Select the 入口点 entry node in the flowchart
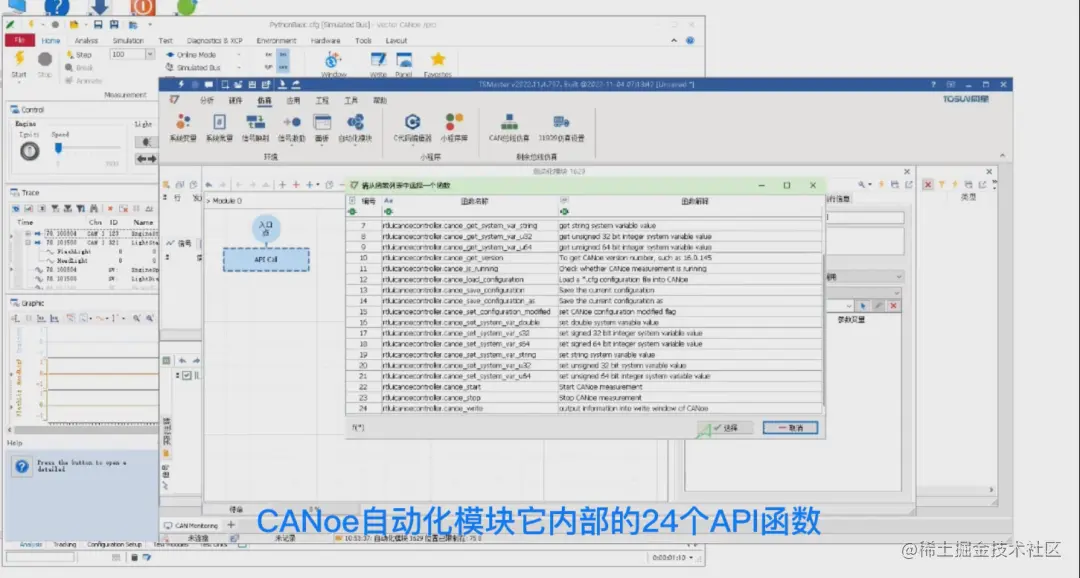 [x=266, y=229]
